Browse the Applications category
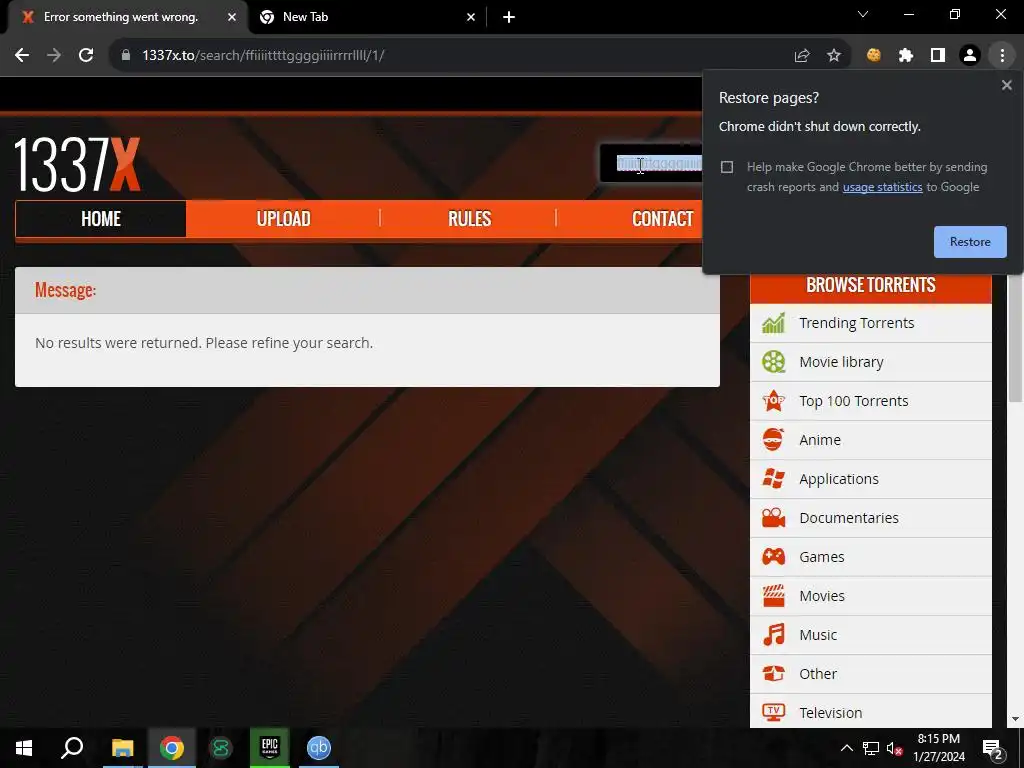Screen dimensions: 1024x768 click(839, 479)
